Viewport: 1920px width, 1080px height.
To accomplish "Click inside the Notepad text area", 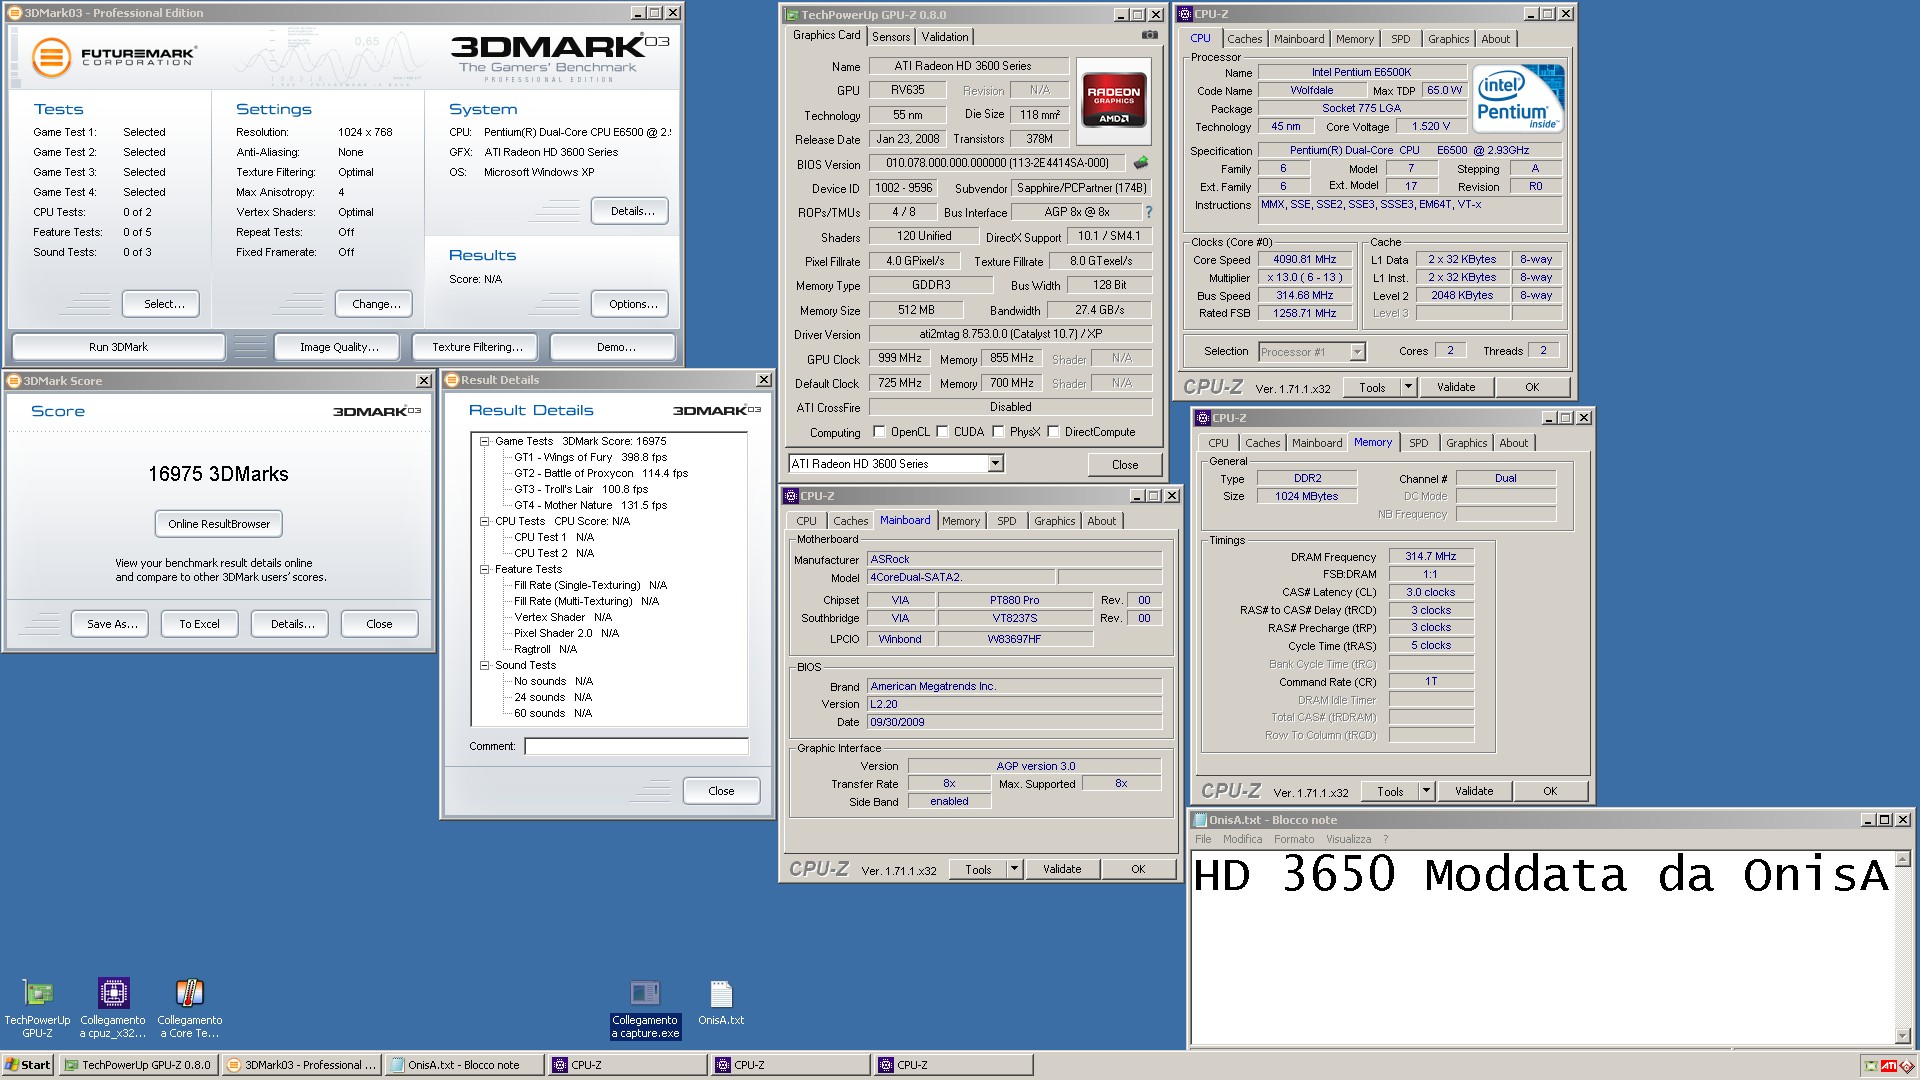I will point(1542,950).
